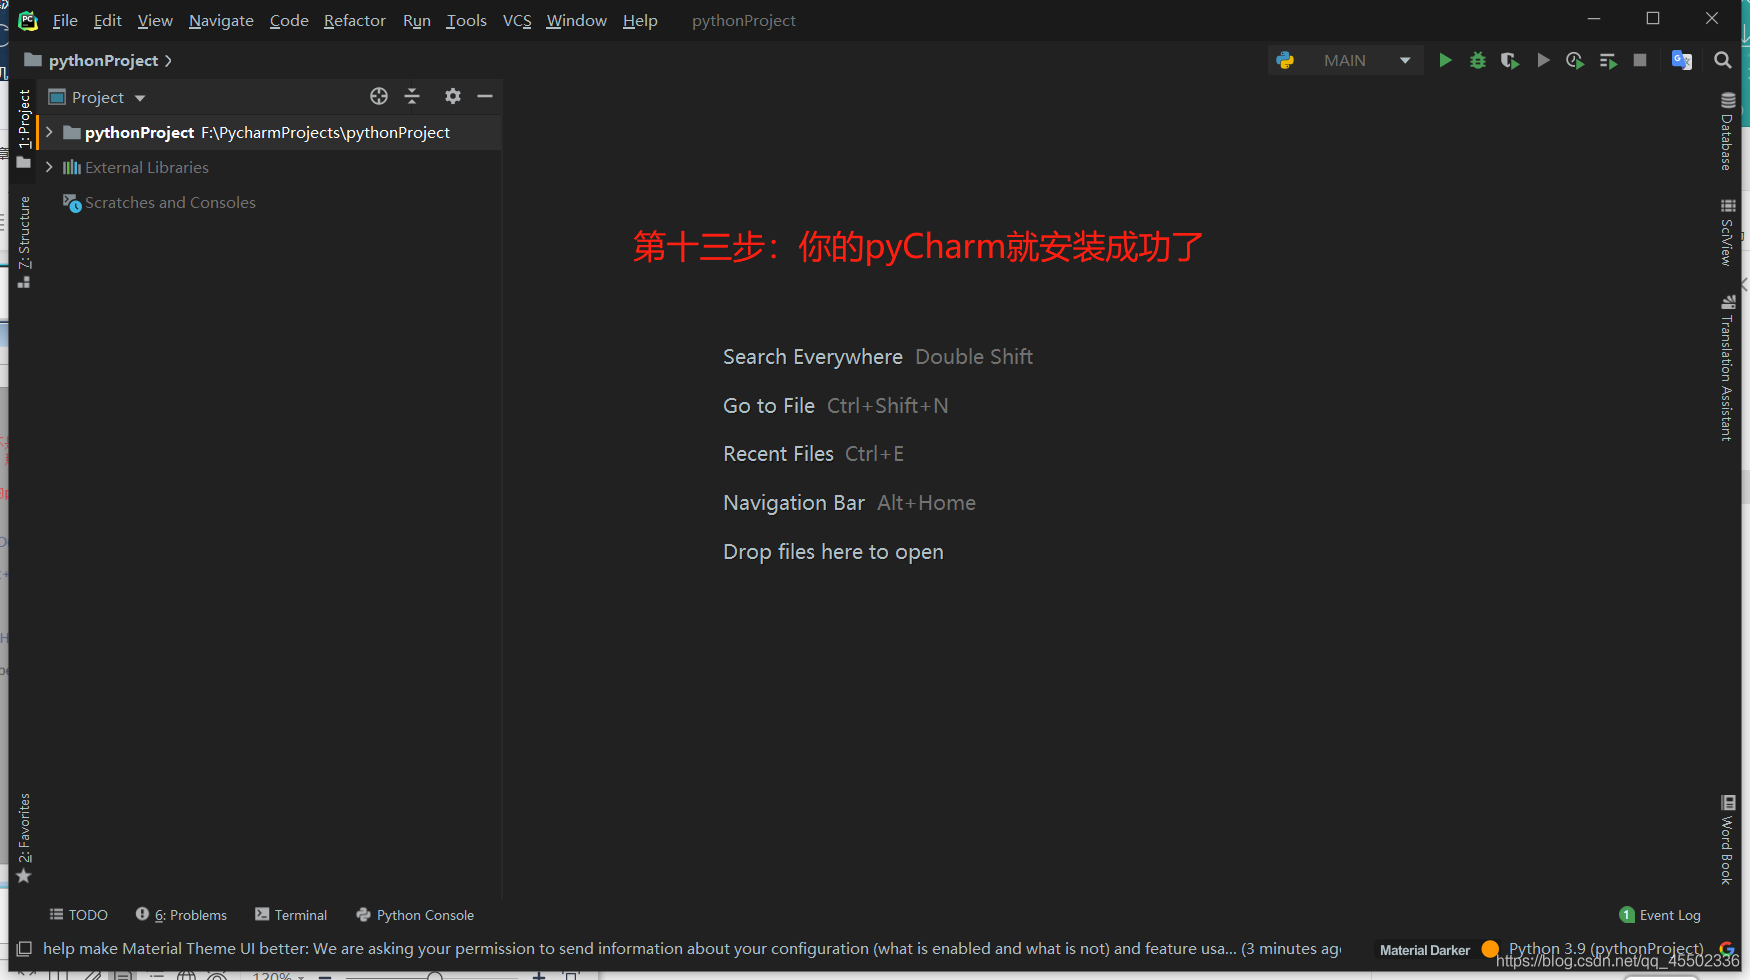Click the Profile run icon with clock
Screen dimensions: 1750x980
[1575, 61]
